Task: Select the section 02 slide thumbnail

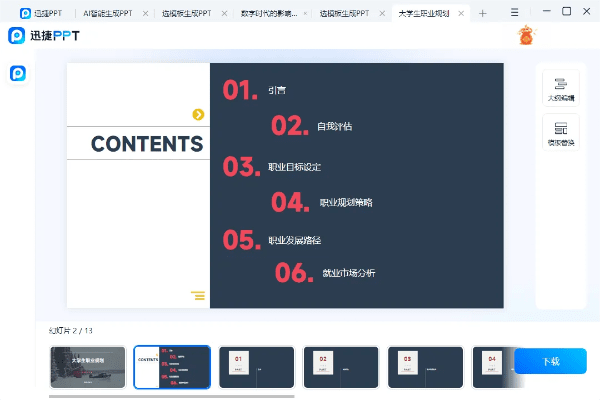Action: 341,367
